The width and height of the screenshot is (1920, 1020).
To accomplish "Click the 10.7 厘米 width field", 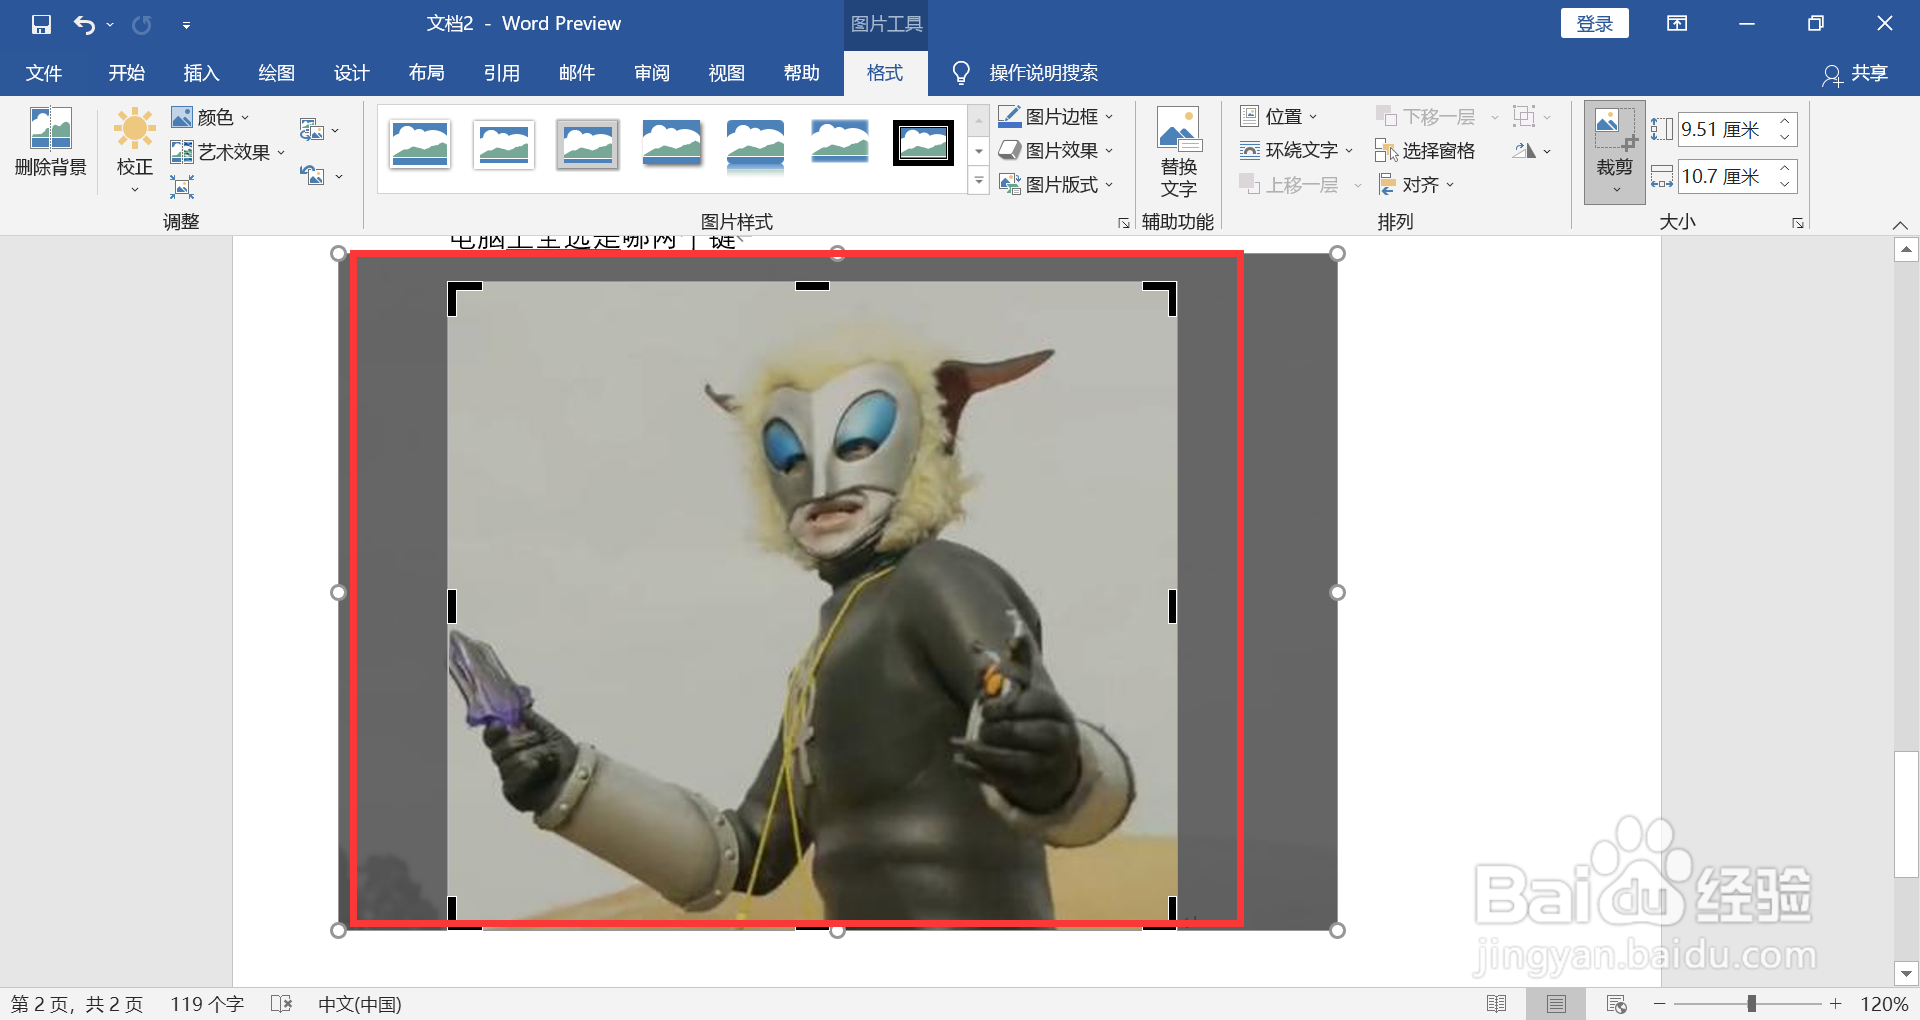I will (x=1724, y=177).
